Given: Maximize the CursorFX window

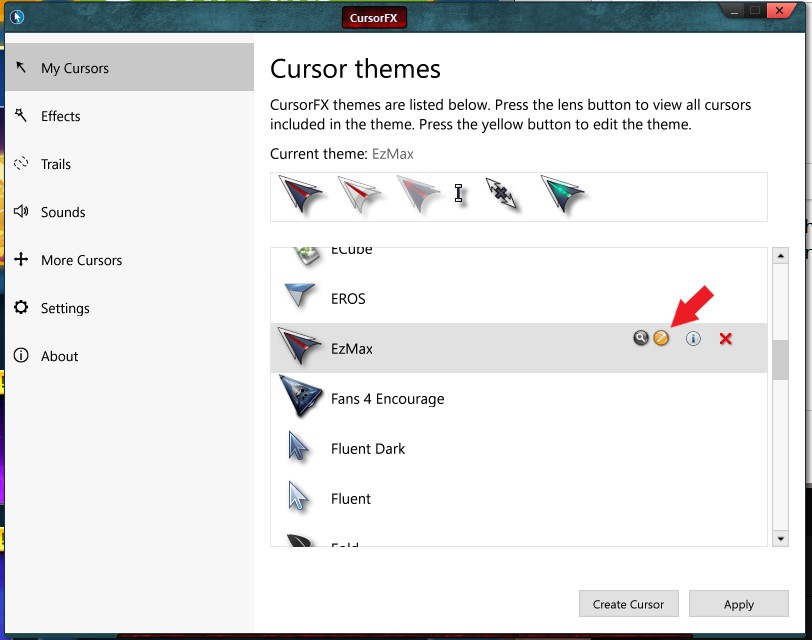Looking at the screenshot, I should 755,11.
